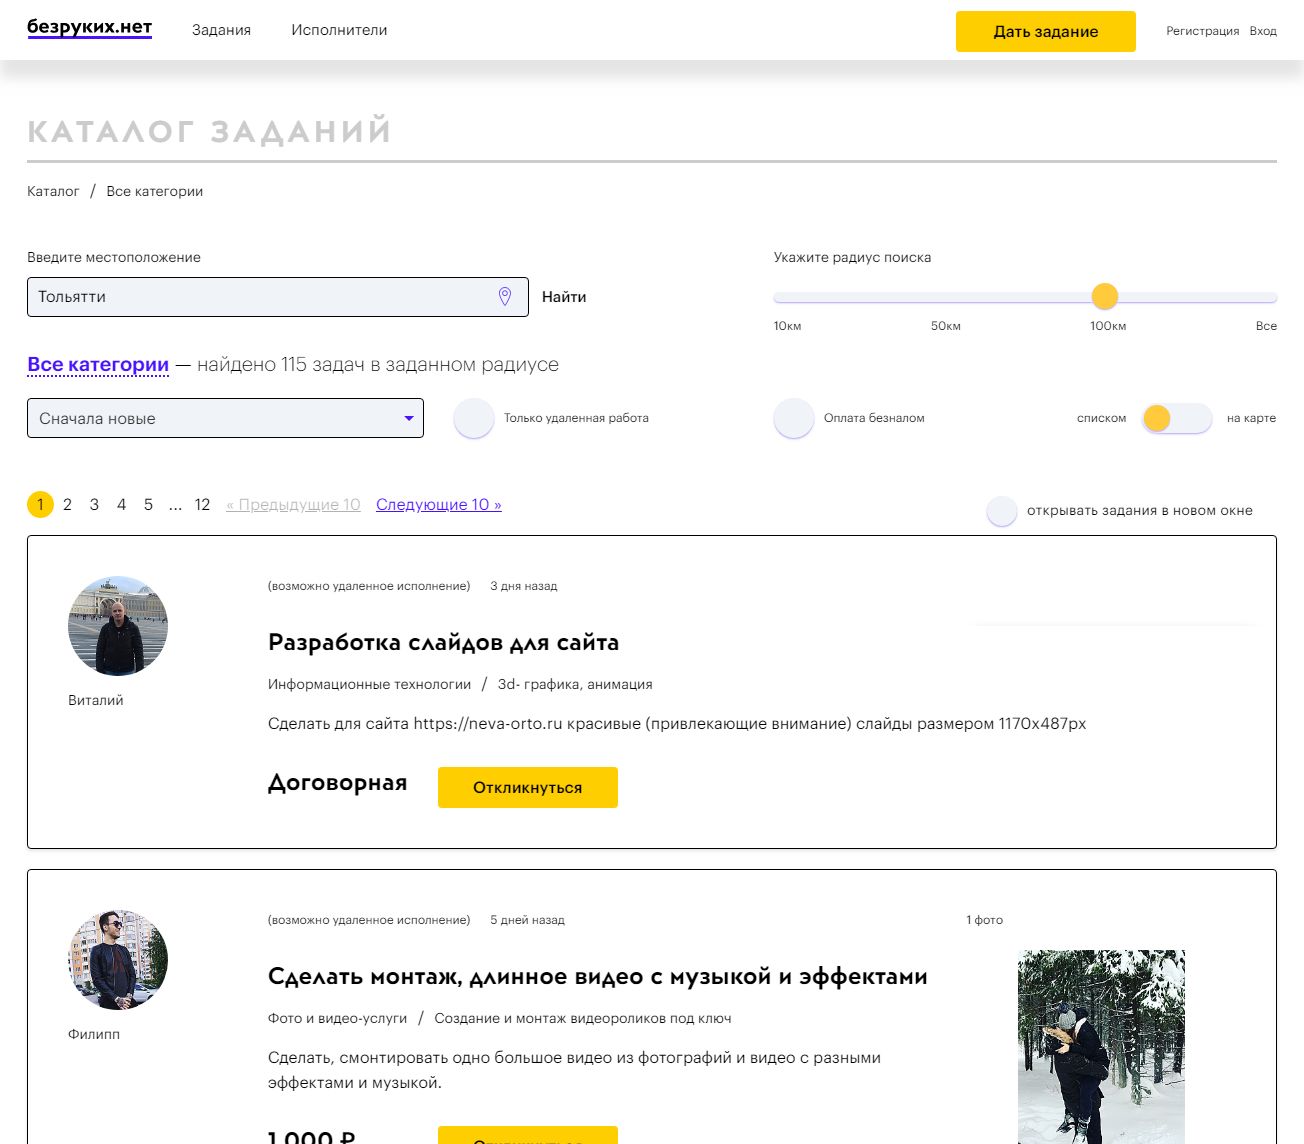Enable 'Только удаленная работа' filter
The image size is (1304, 1144).
pos(474,418)
